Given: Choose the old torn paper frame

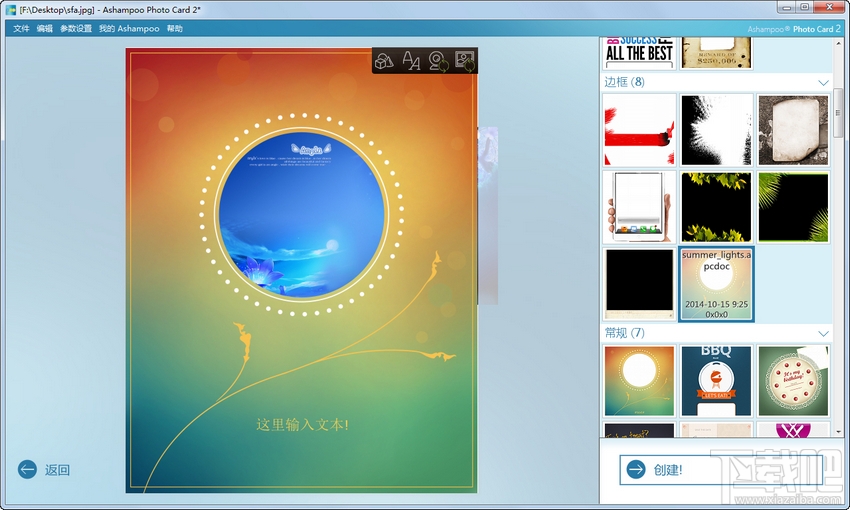Looking at the screenshot, I should click(x=794, y=130).
